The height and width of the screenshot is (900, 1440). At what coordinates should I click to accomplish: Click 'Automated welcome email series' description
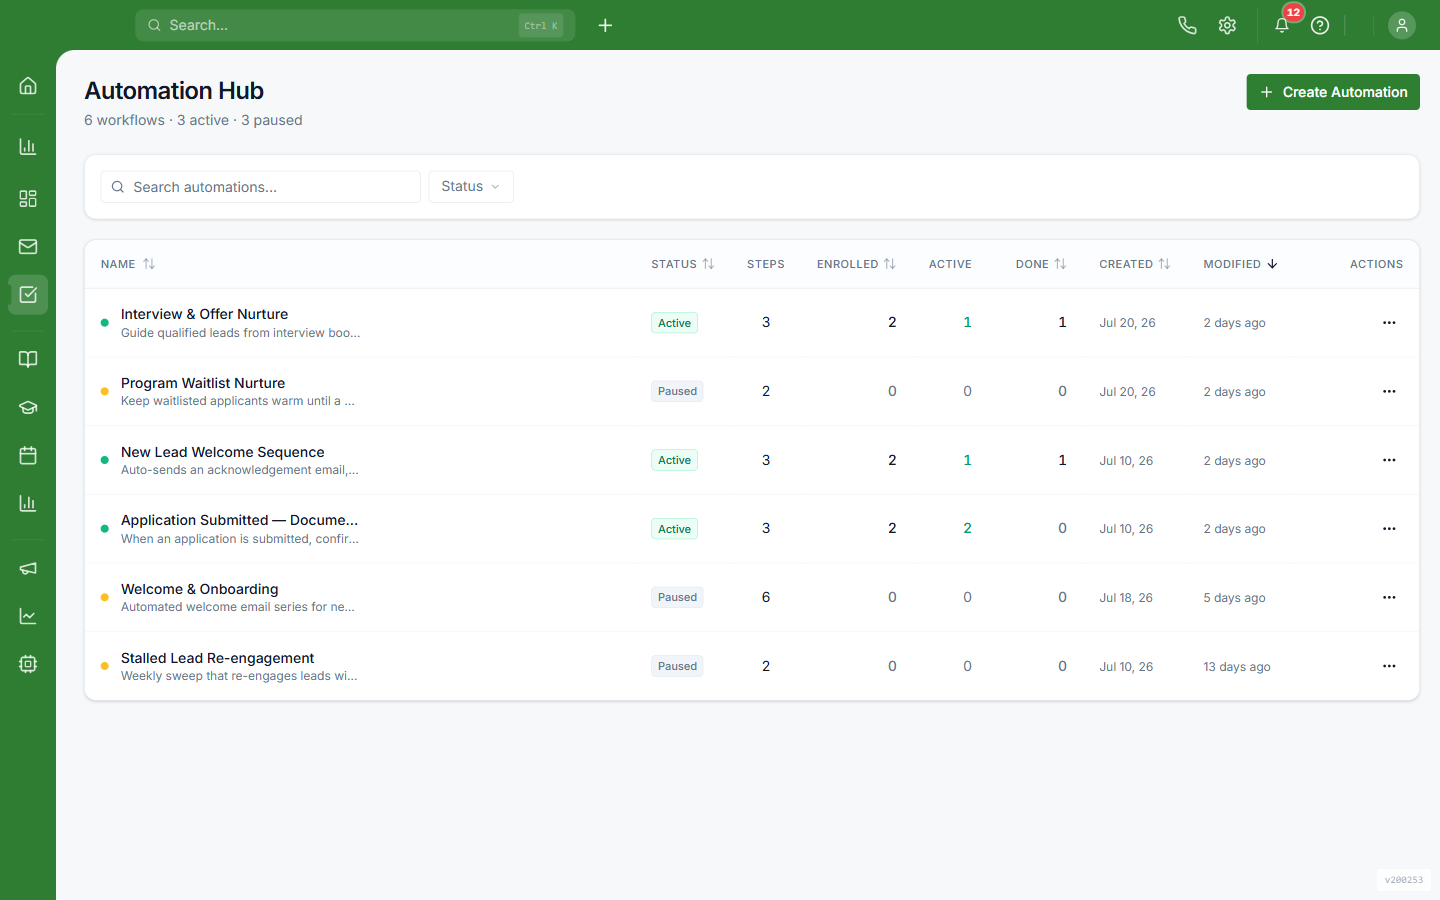pyautogui.click(x=238, y=607)
